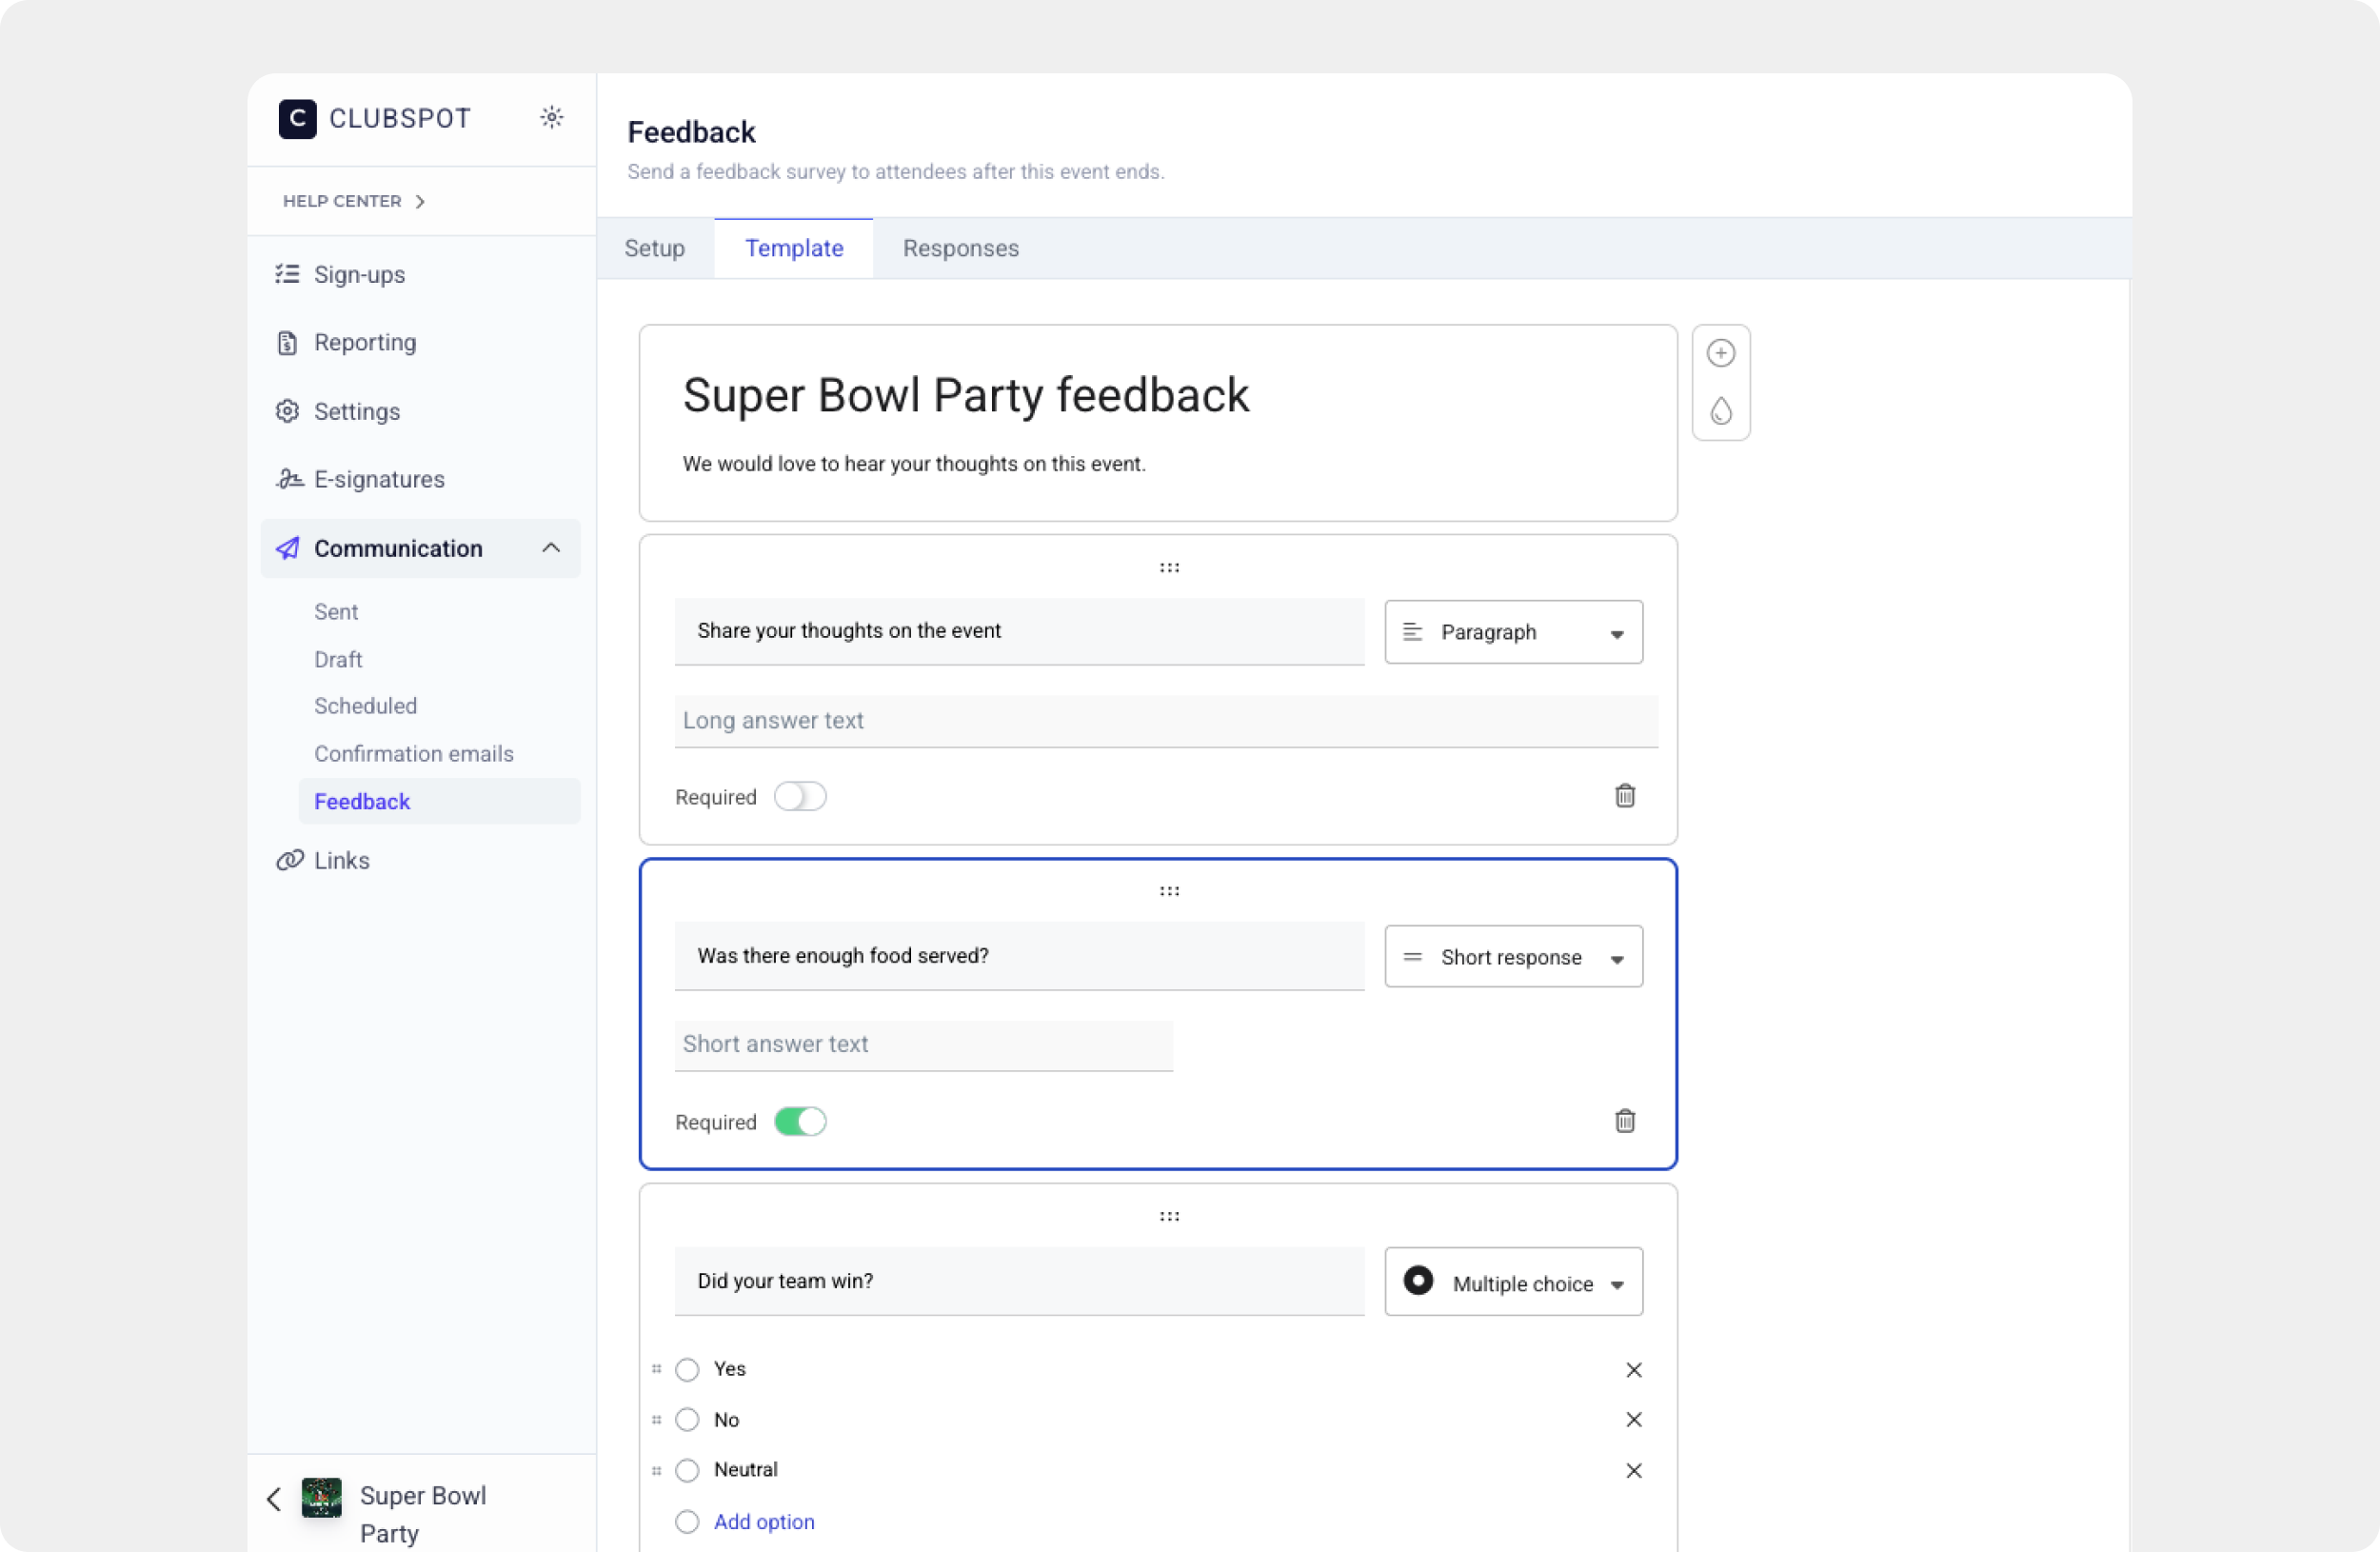Open Draft under Communication
The width and height of the screenshot is (2380, 1552).
tap(338, 659)
